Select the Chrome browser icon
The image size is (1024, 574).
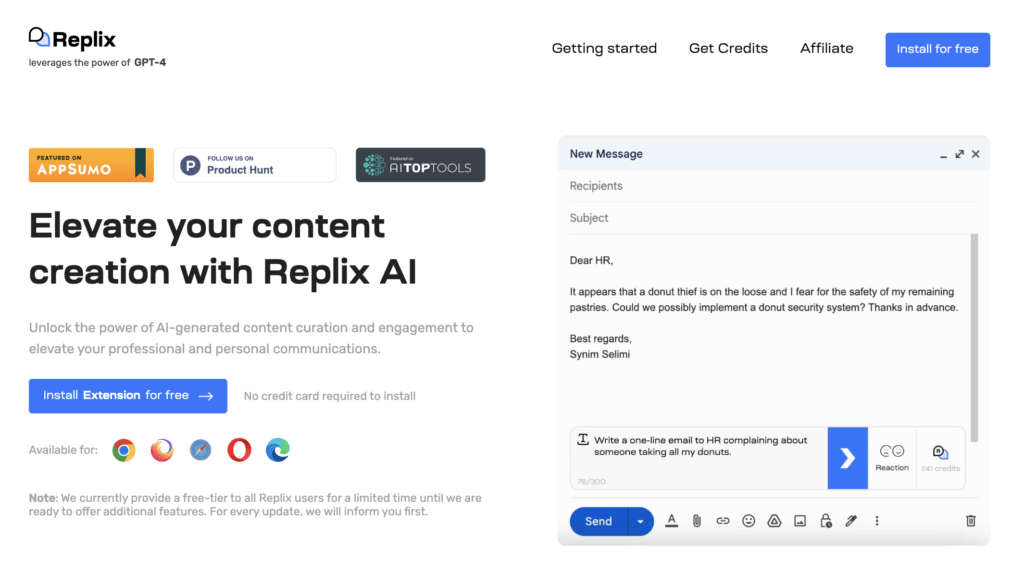coord(123,450)
